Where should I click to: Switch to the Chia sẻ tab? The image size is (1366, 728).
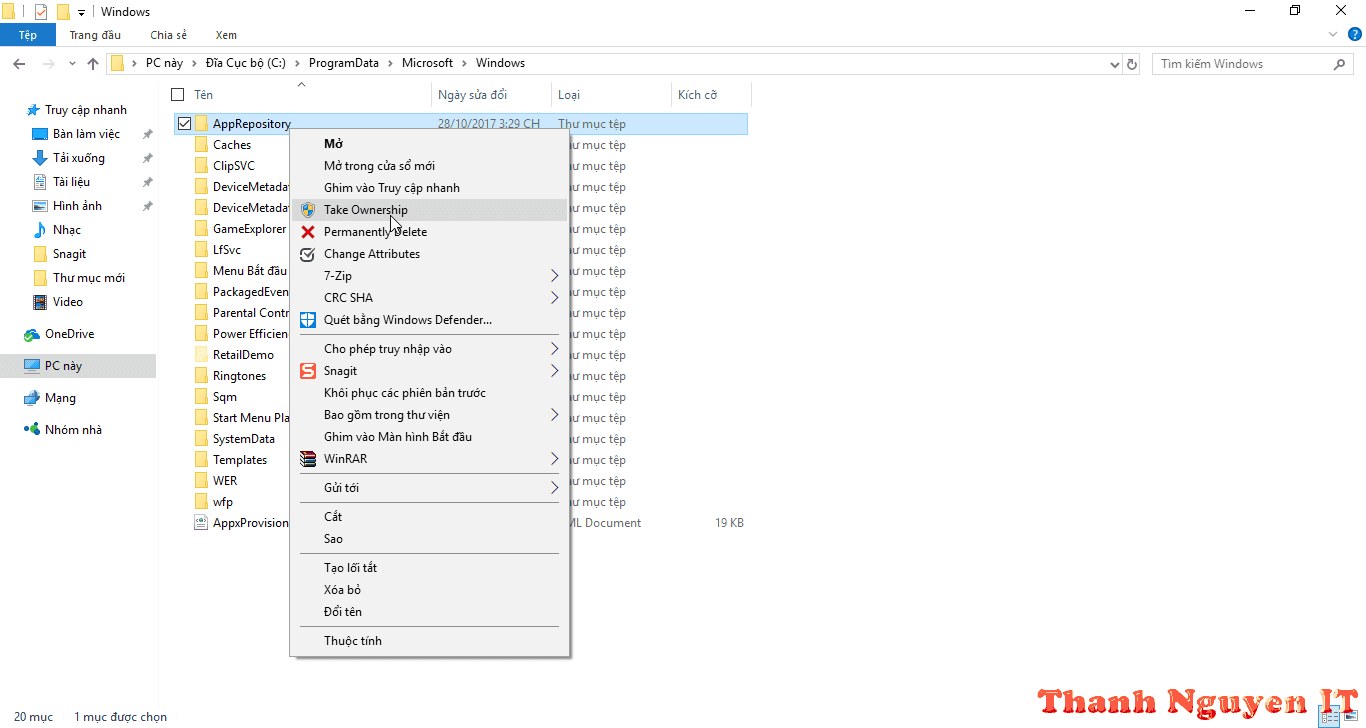(169, 35)
